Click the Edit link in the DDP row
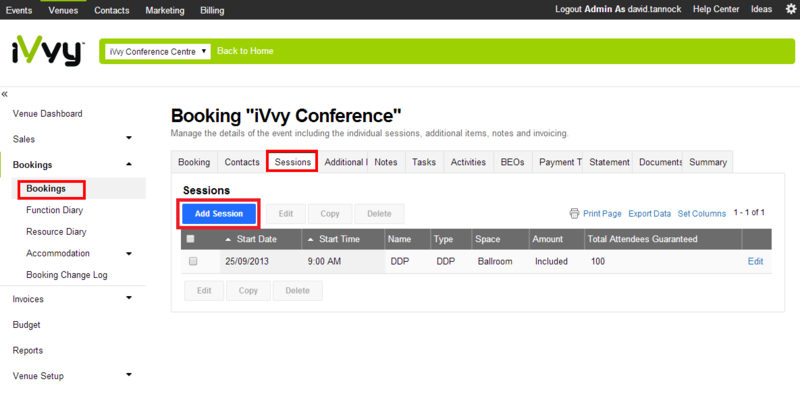 tap(756, 261)
